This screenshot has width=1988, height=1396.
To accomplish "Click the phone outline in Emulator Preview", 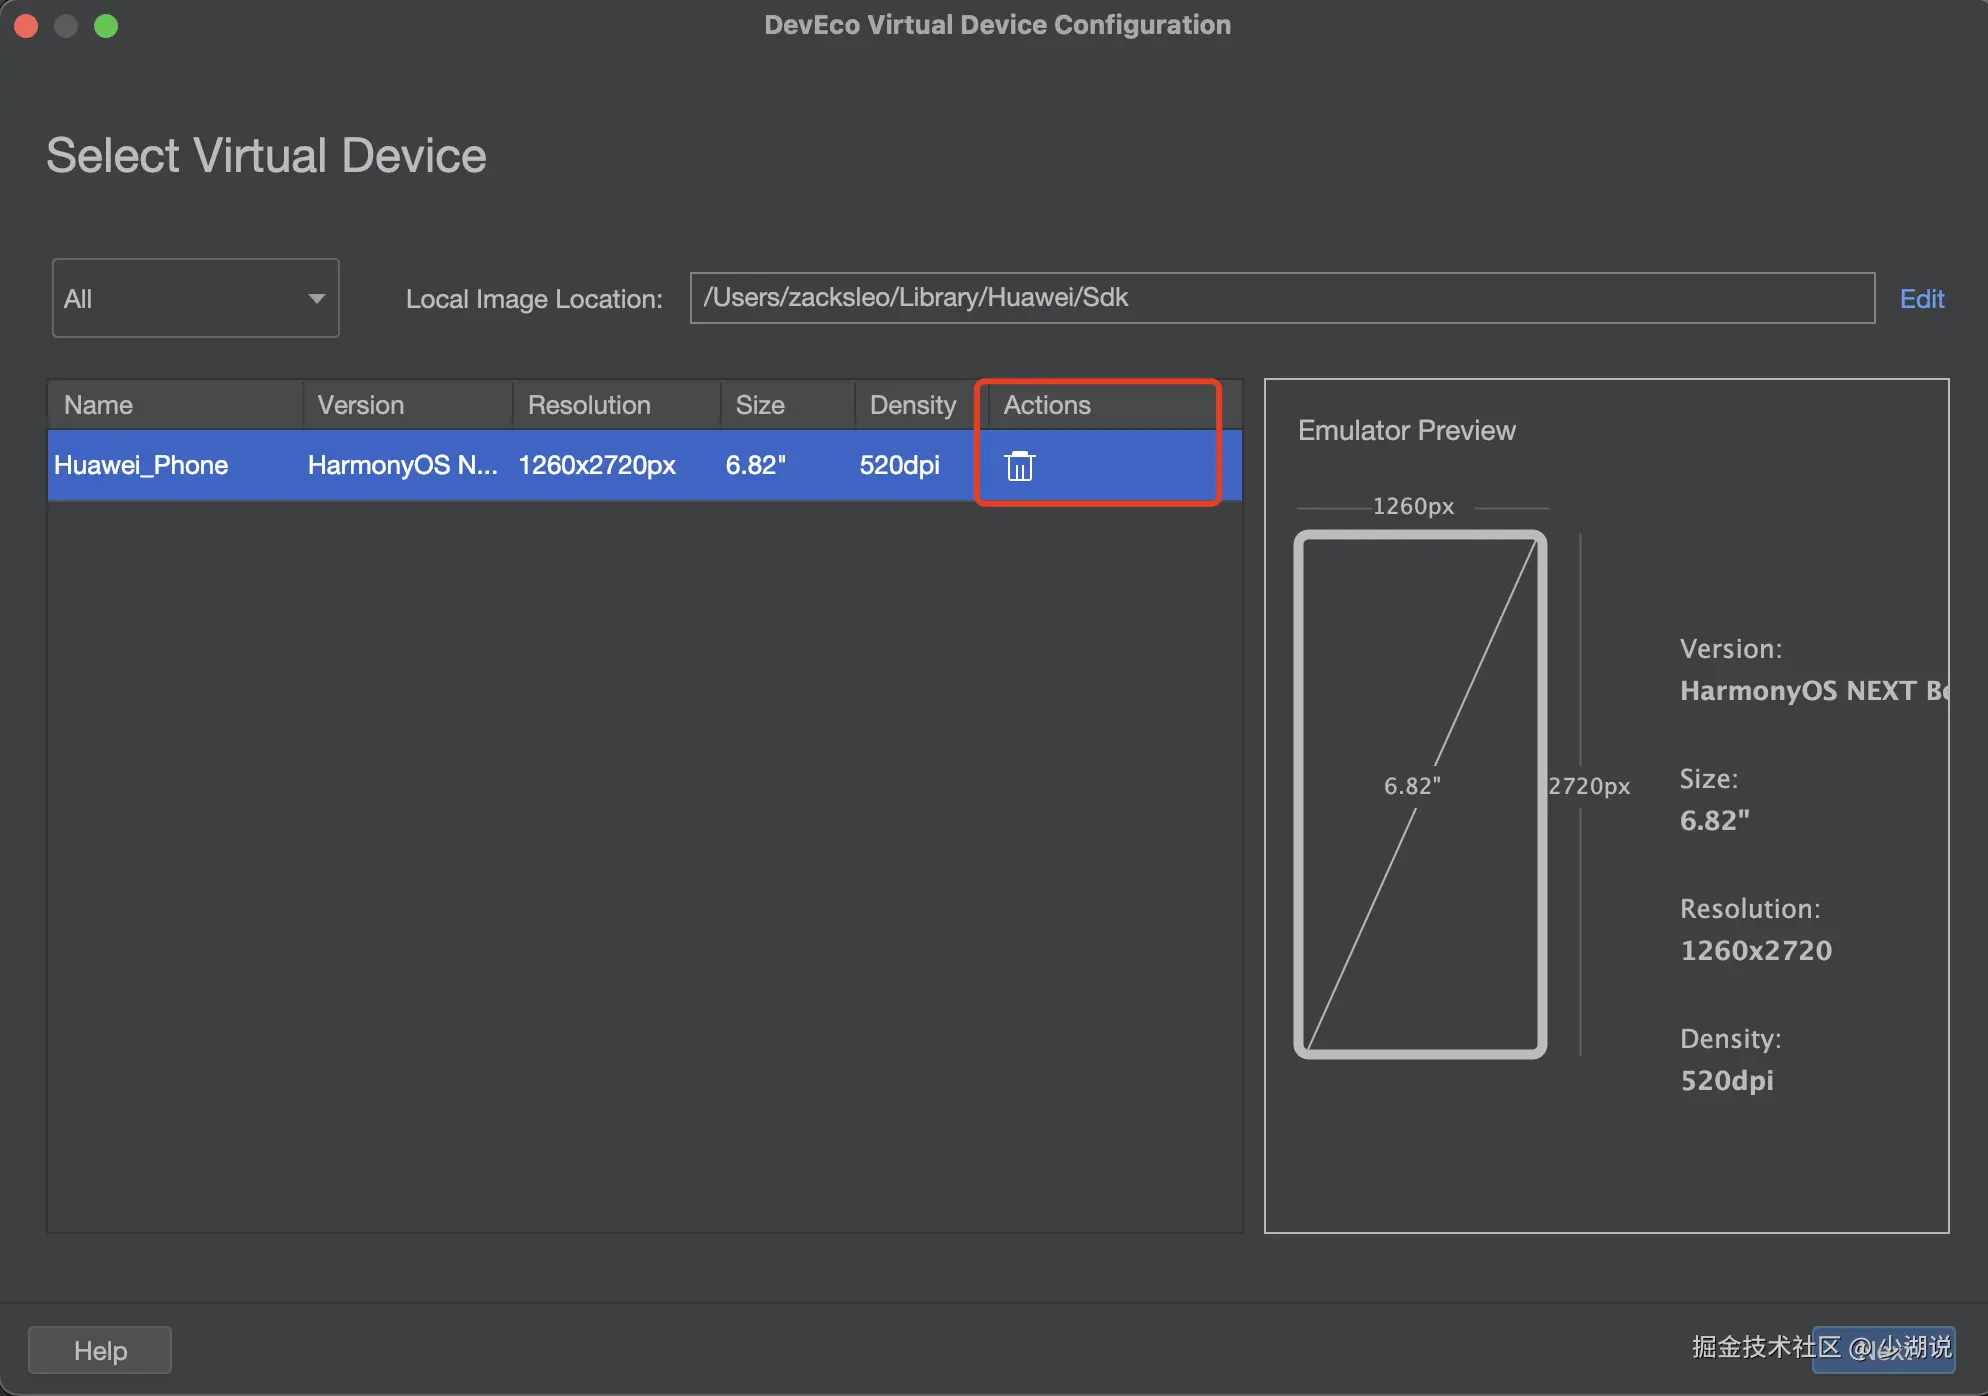I will 1420,794.
